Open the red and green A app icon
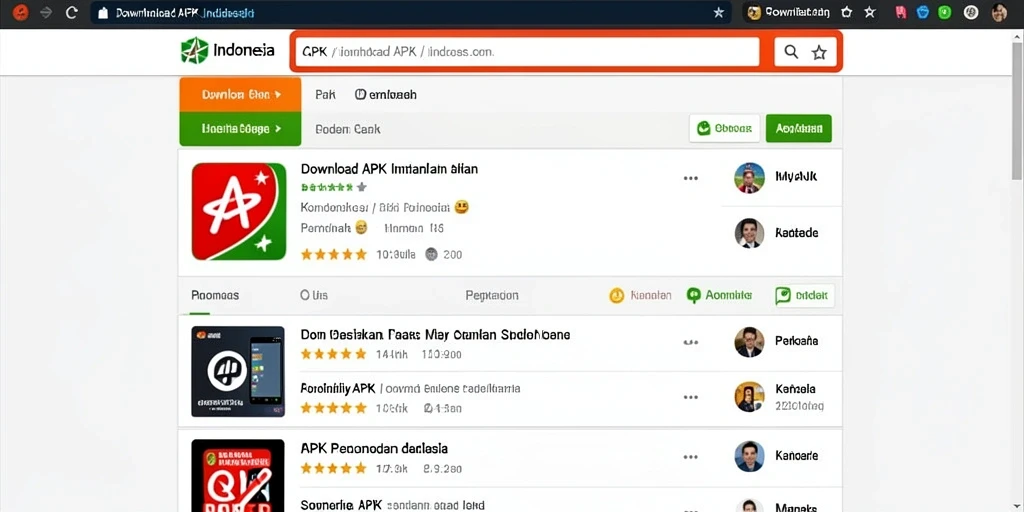This screenshot has width=1024, height=512. [238, 211]
